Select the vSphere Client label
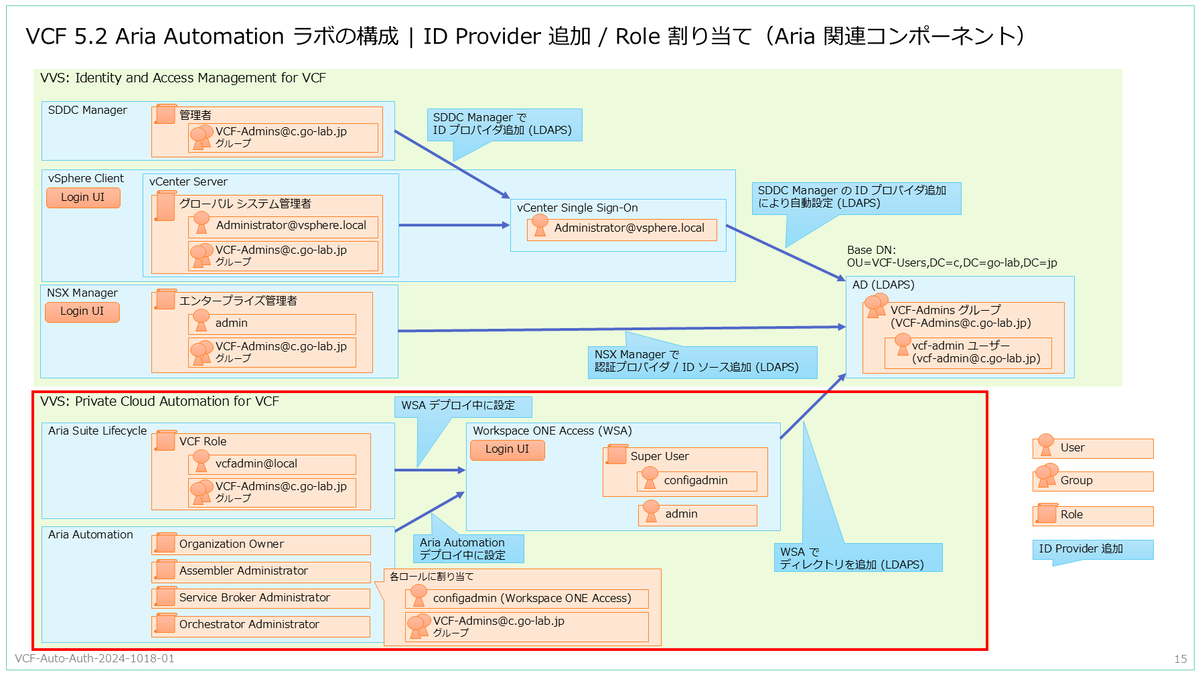The image size is (1200, 675). (x=86, y=178)
